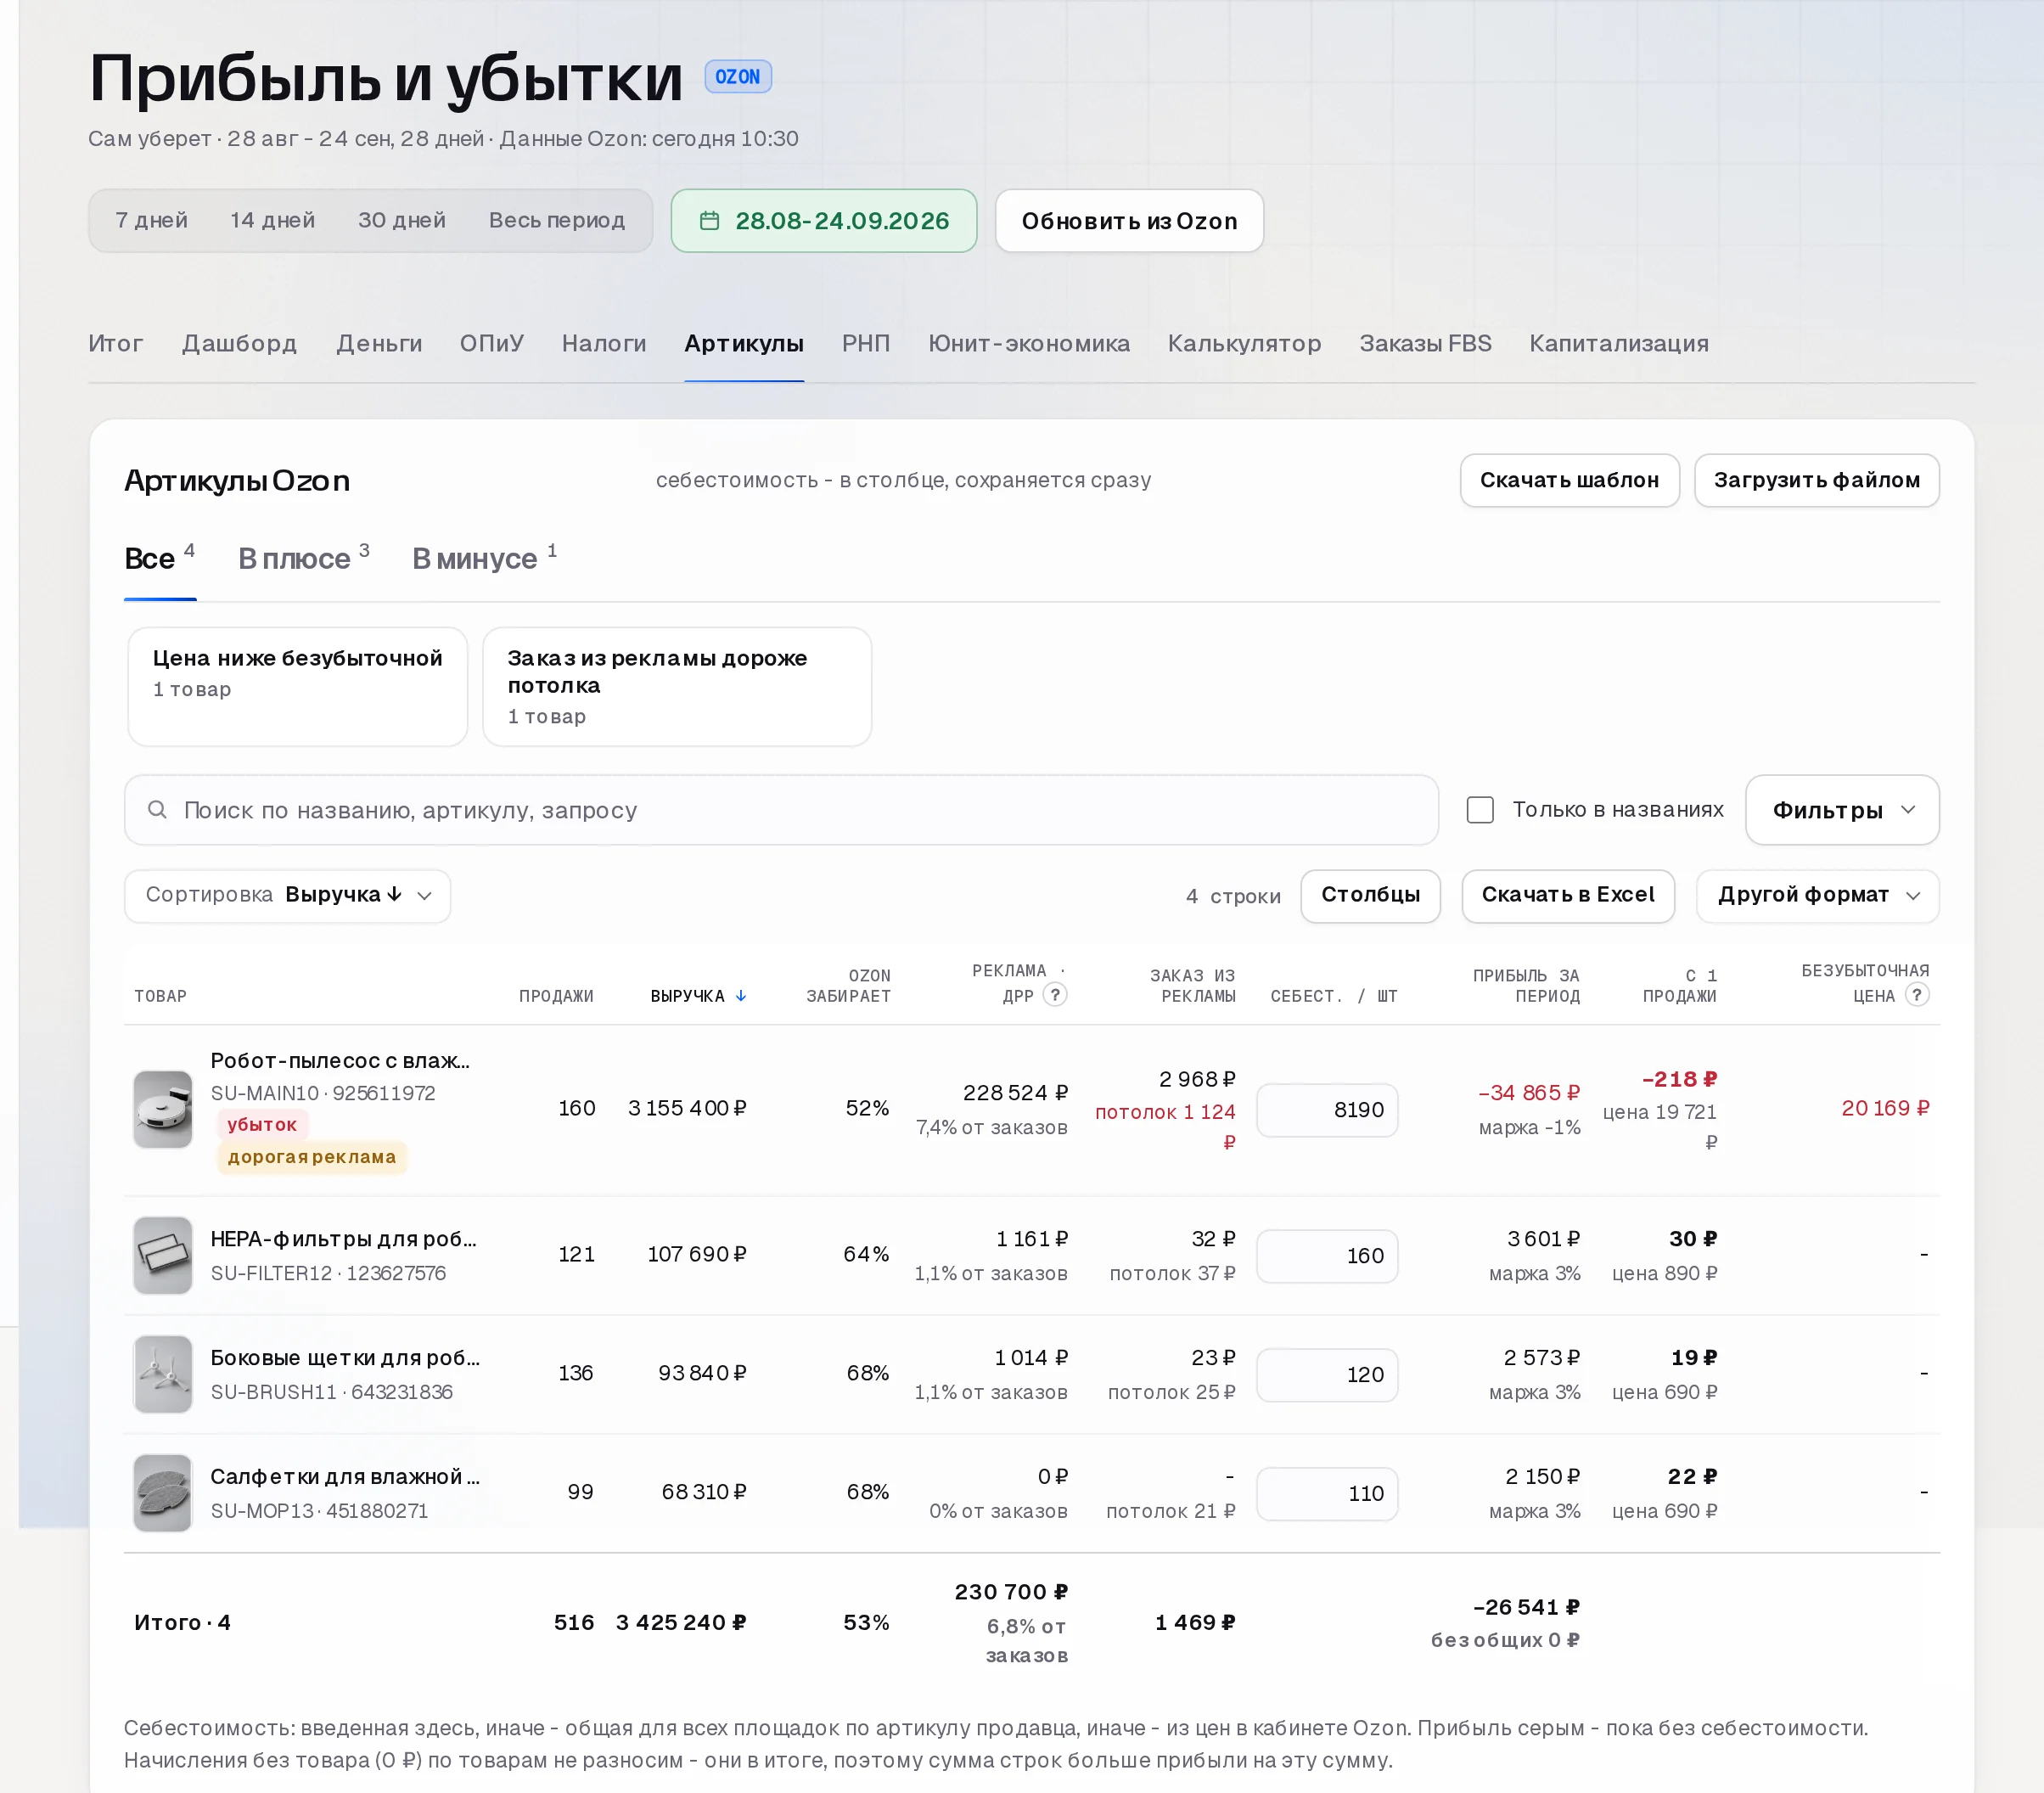2044x1793 pixels.
Task: Open Цена ниже безубыточной card
Action: [298, 686]
